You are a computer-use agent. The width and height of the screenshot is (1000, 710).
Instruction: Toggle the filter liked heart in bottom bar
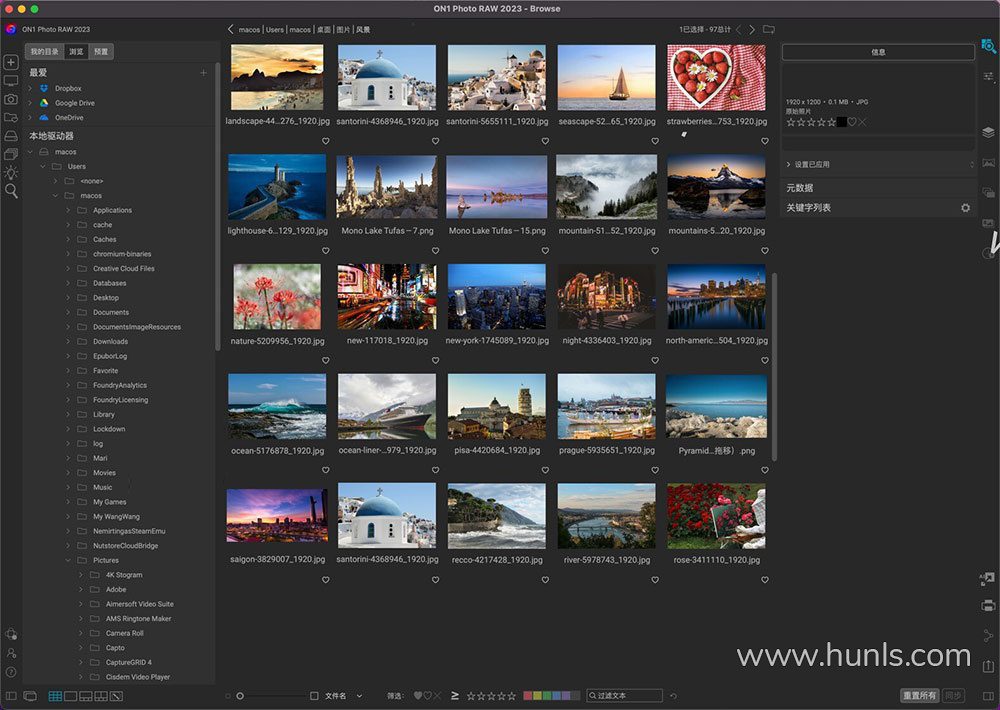[x=418, y=696]
